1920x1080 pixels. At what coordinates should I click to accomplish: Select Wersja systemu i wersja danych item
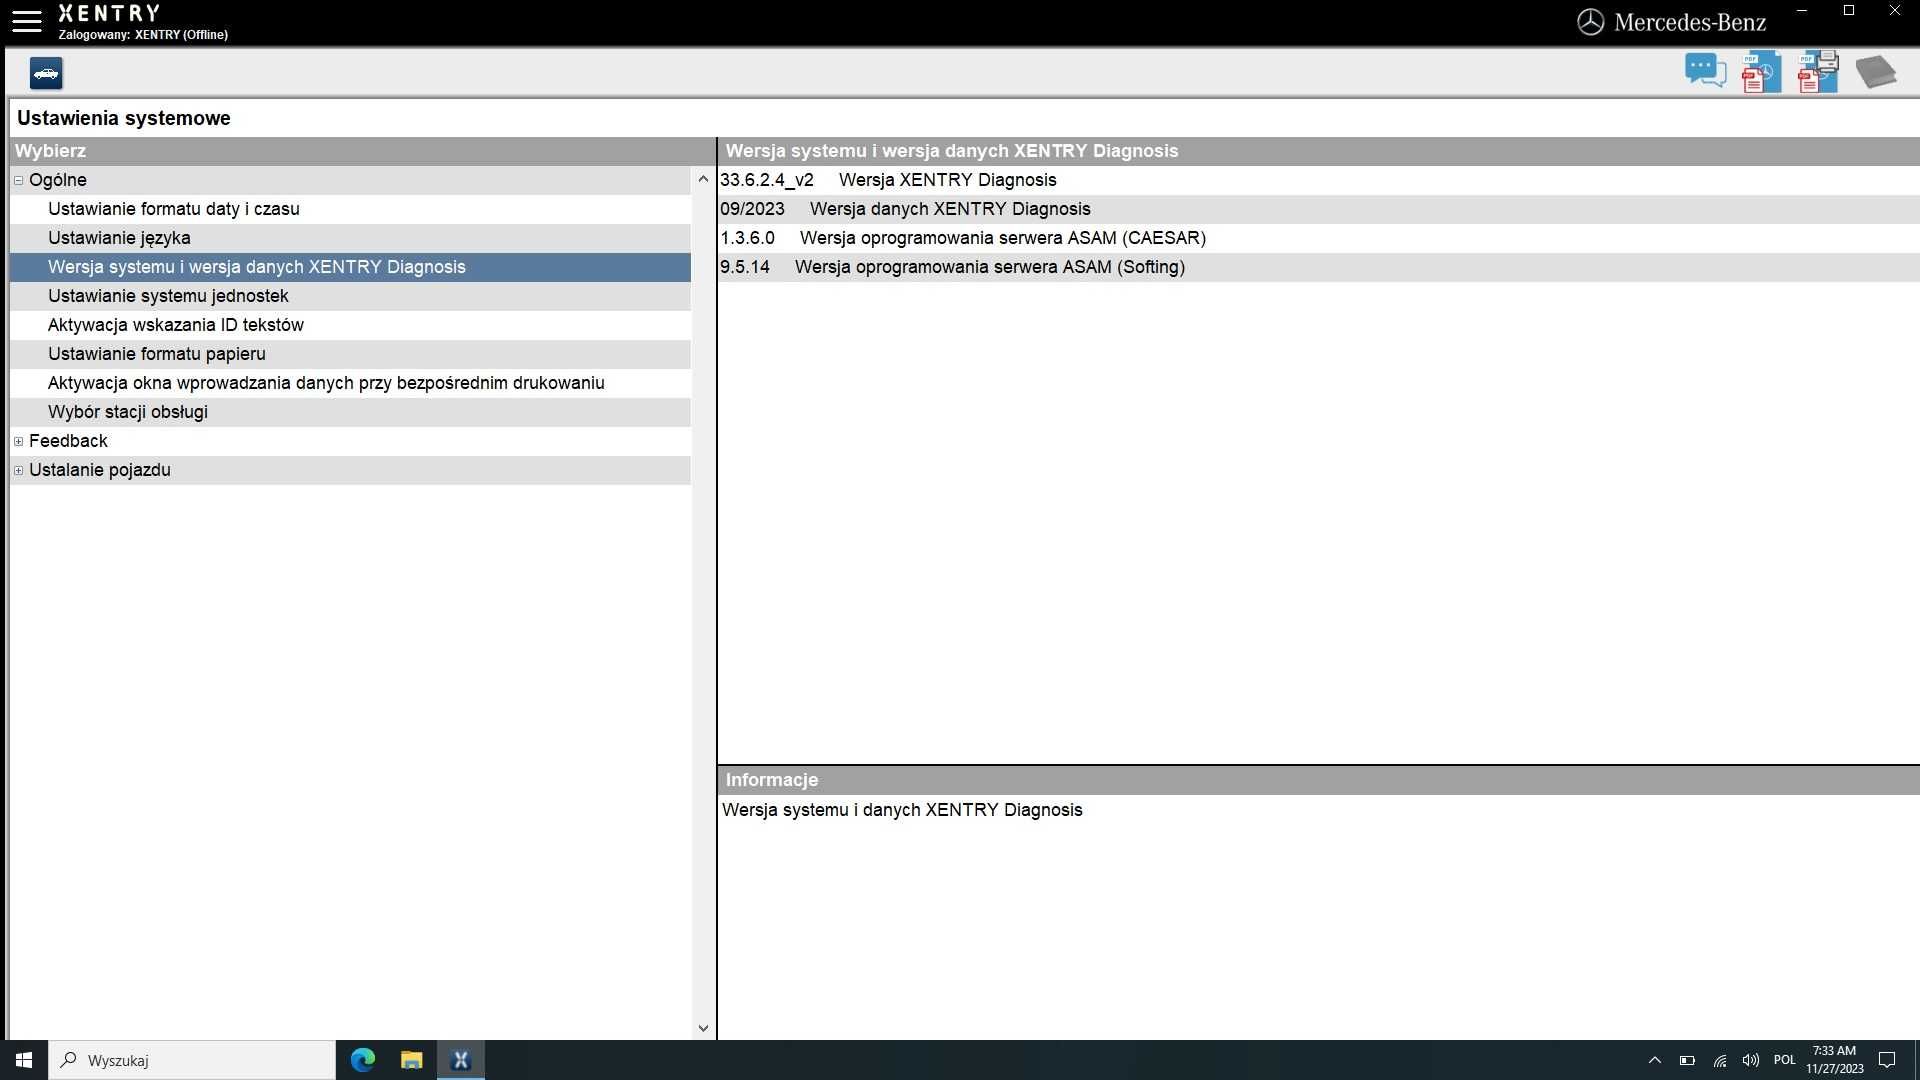pyautogui.click(x=350, y=267)
